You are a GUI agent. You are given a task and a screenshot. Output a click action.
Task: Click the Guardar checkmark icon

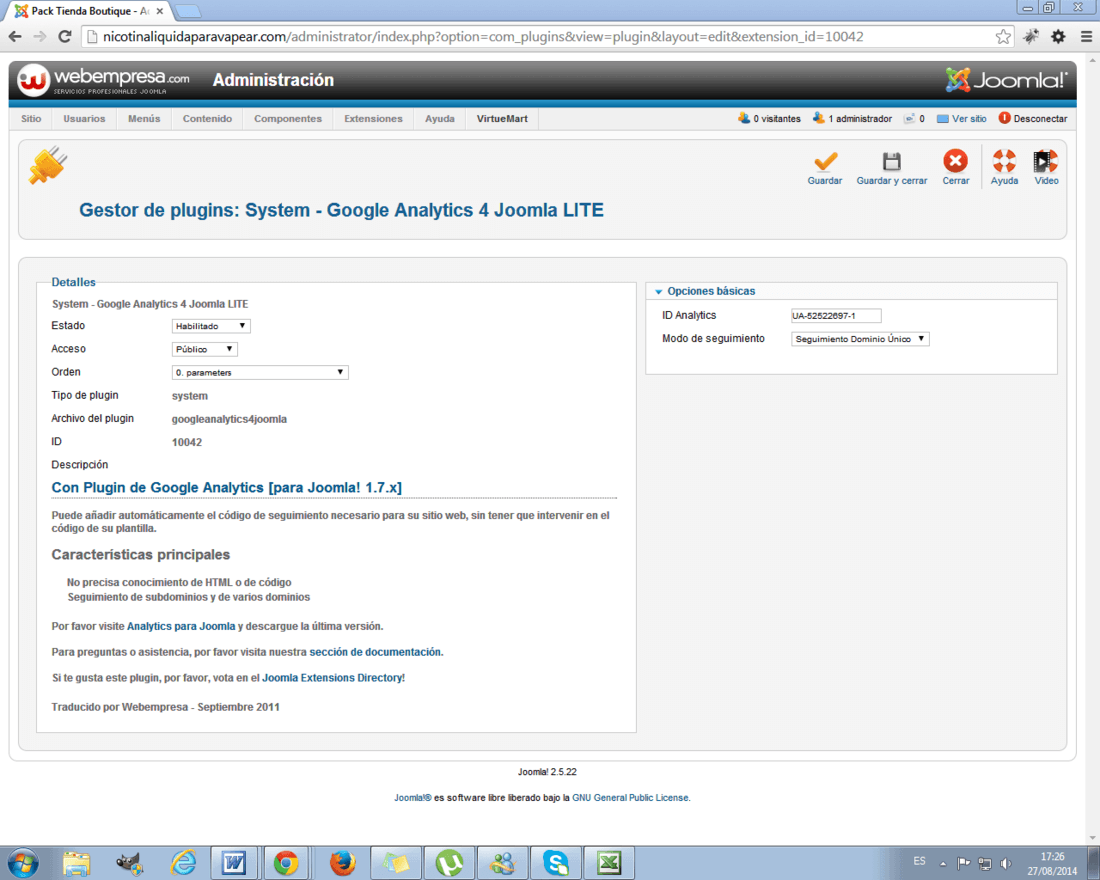[x=825, y=161]
